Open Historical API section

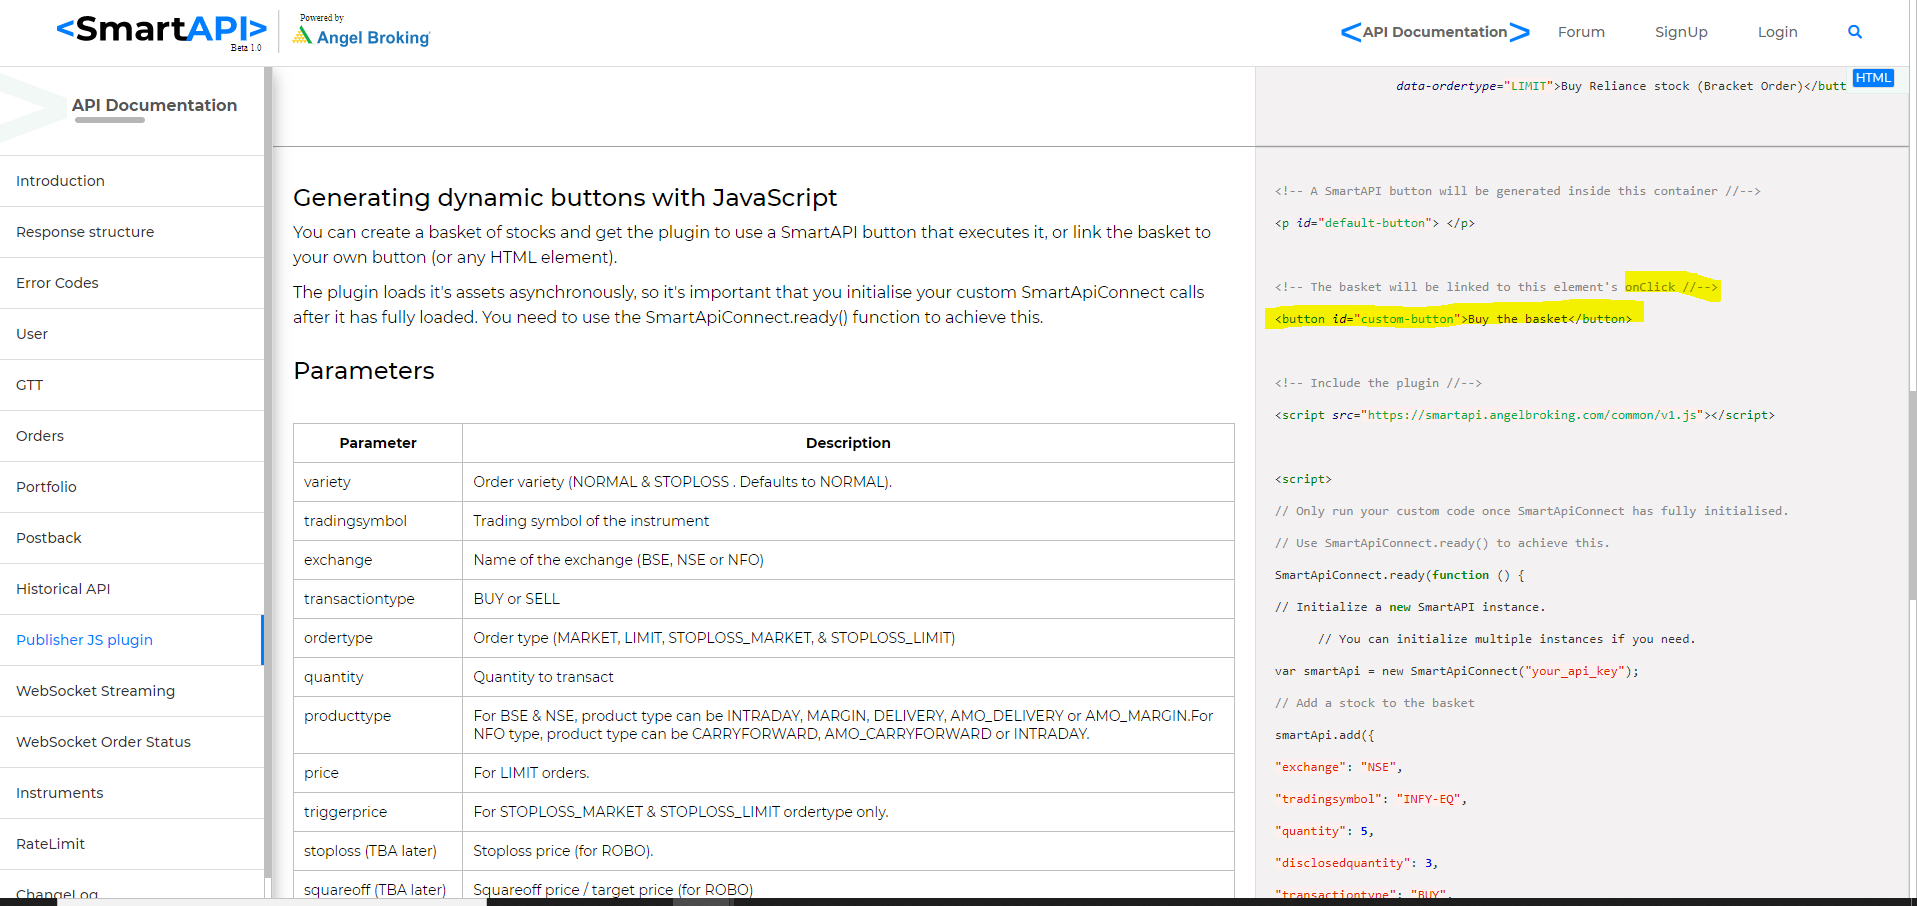pyautogui.click(x=132, y=589)
